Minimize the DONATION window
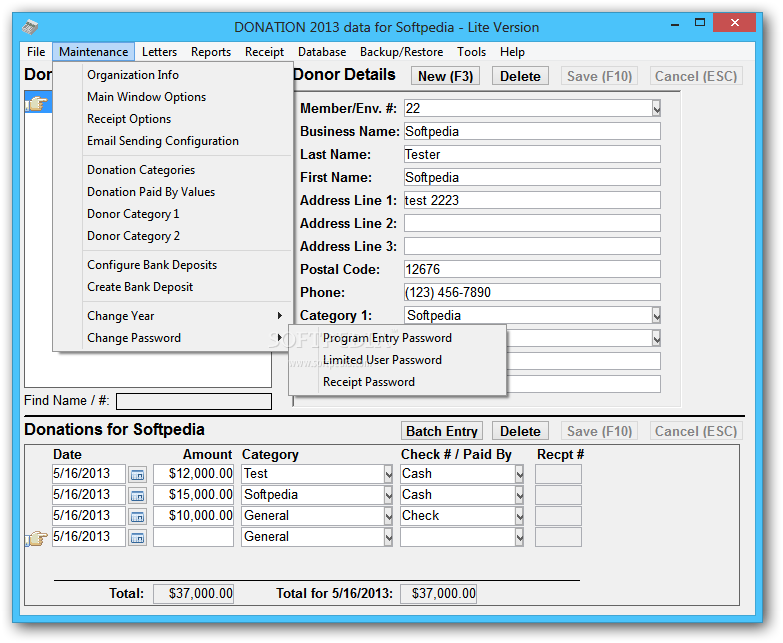The width and height of the screenshot is (783, 643). pyautogui.click(x=675, y=23)
